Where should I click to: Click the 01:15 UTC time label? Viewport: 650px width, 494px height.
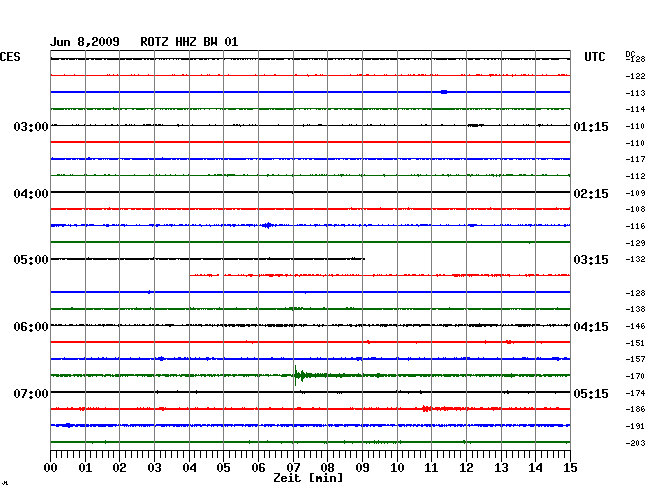[591, 126]
